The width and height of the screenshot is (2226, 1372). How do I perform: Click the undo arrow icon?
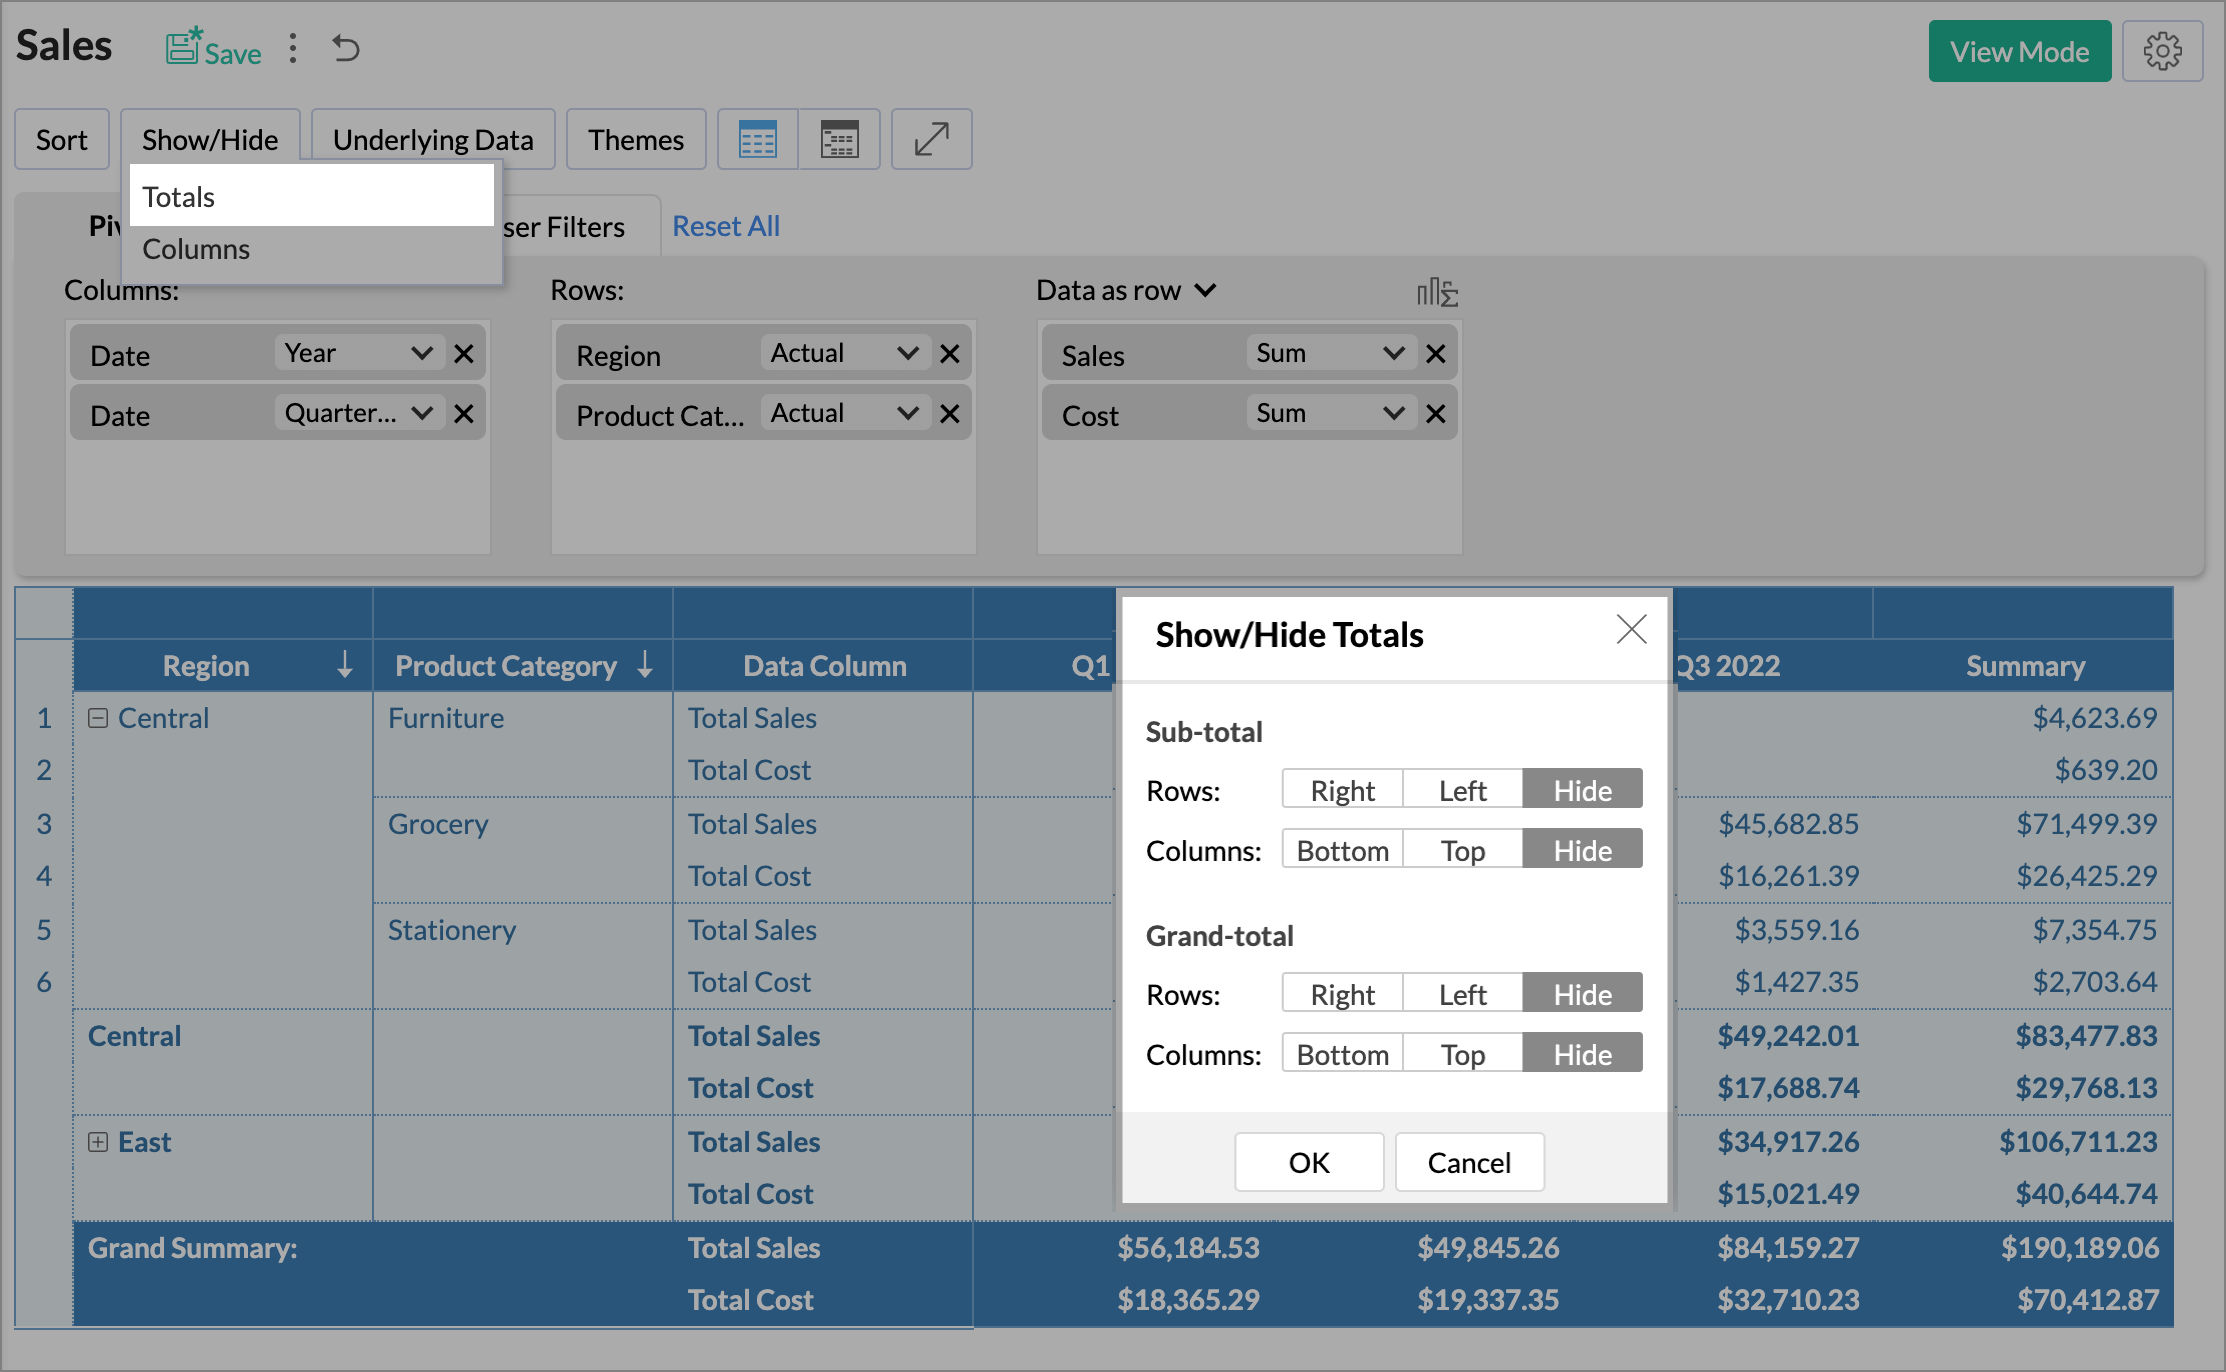(x=346, y=49)
